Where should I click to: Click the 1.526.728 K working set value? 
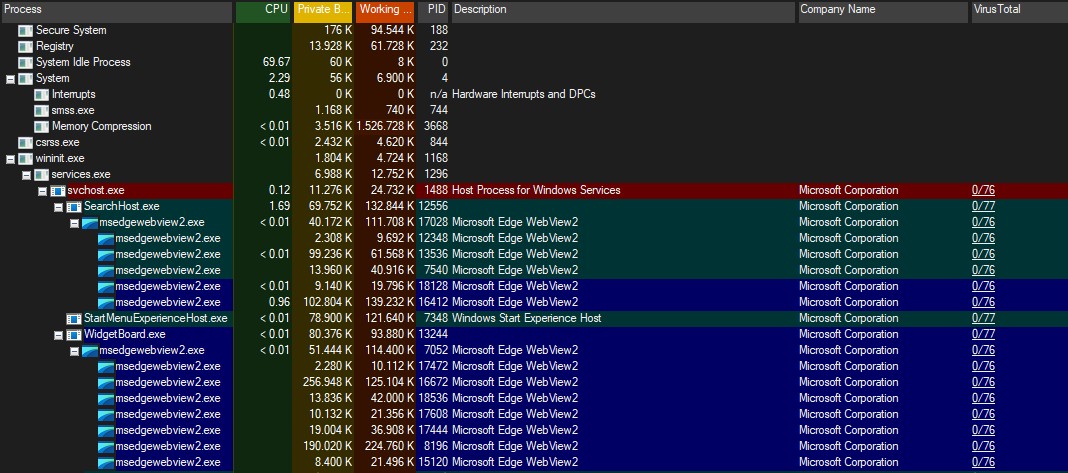point(385,126)
